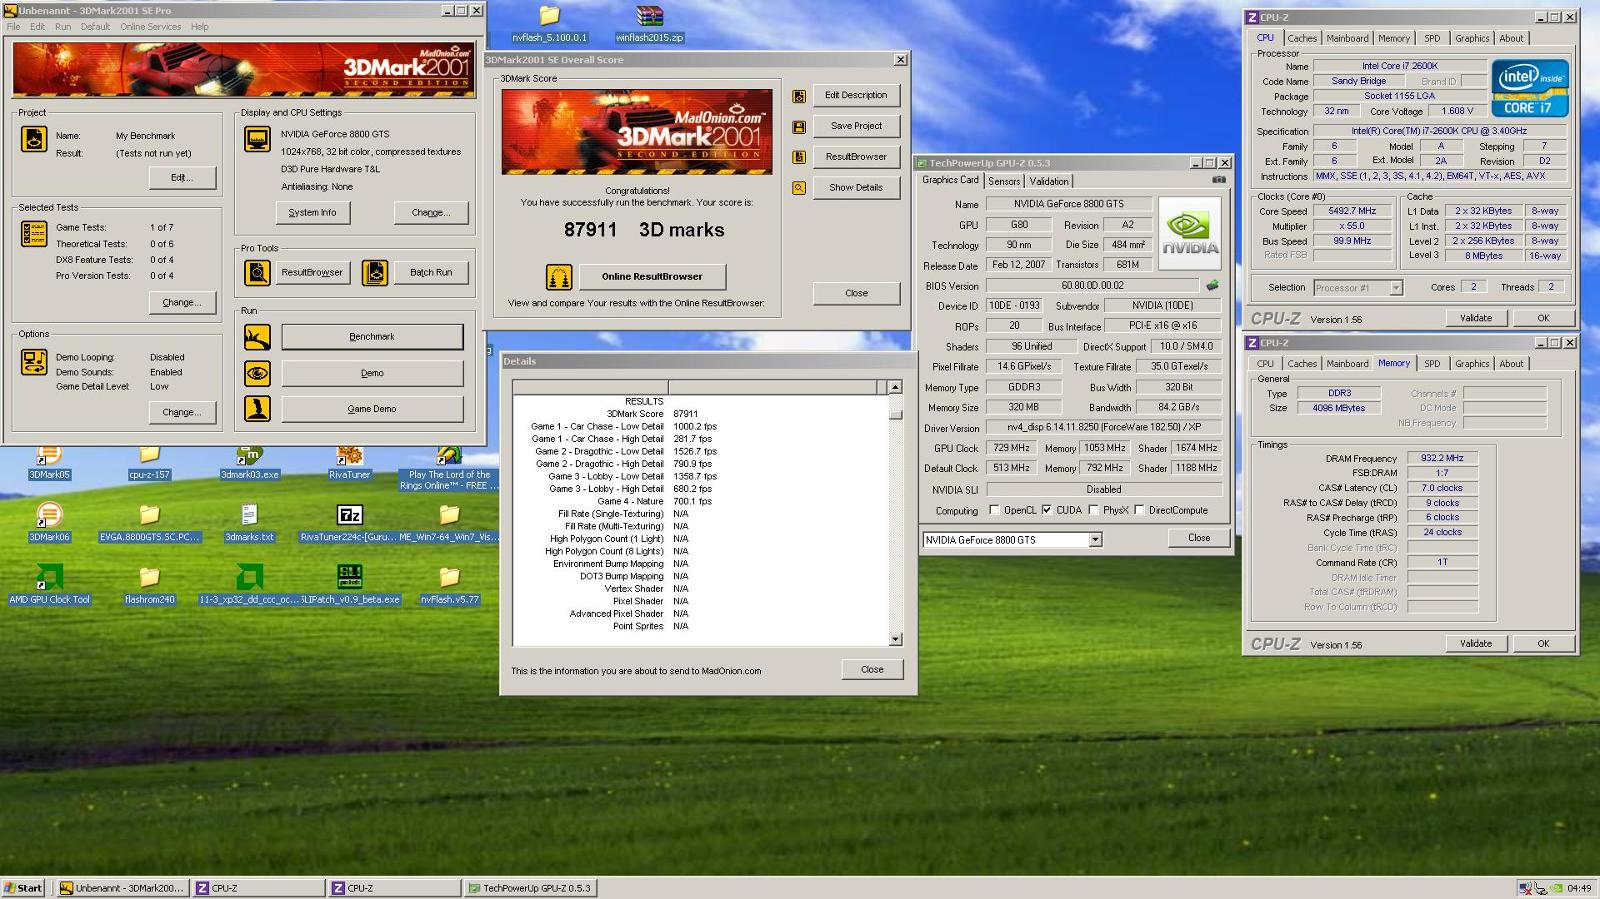Click the Save Project disk icon
1600x899 pixels.
[x=799, y=127]
